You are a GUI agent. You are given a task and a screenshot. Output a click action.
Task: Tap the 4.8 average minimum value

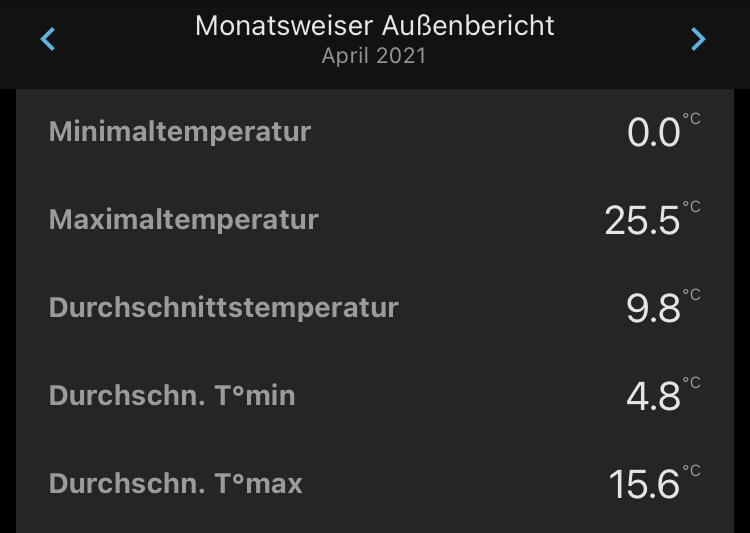pyautogui.click(x=653, y=397)
